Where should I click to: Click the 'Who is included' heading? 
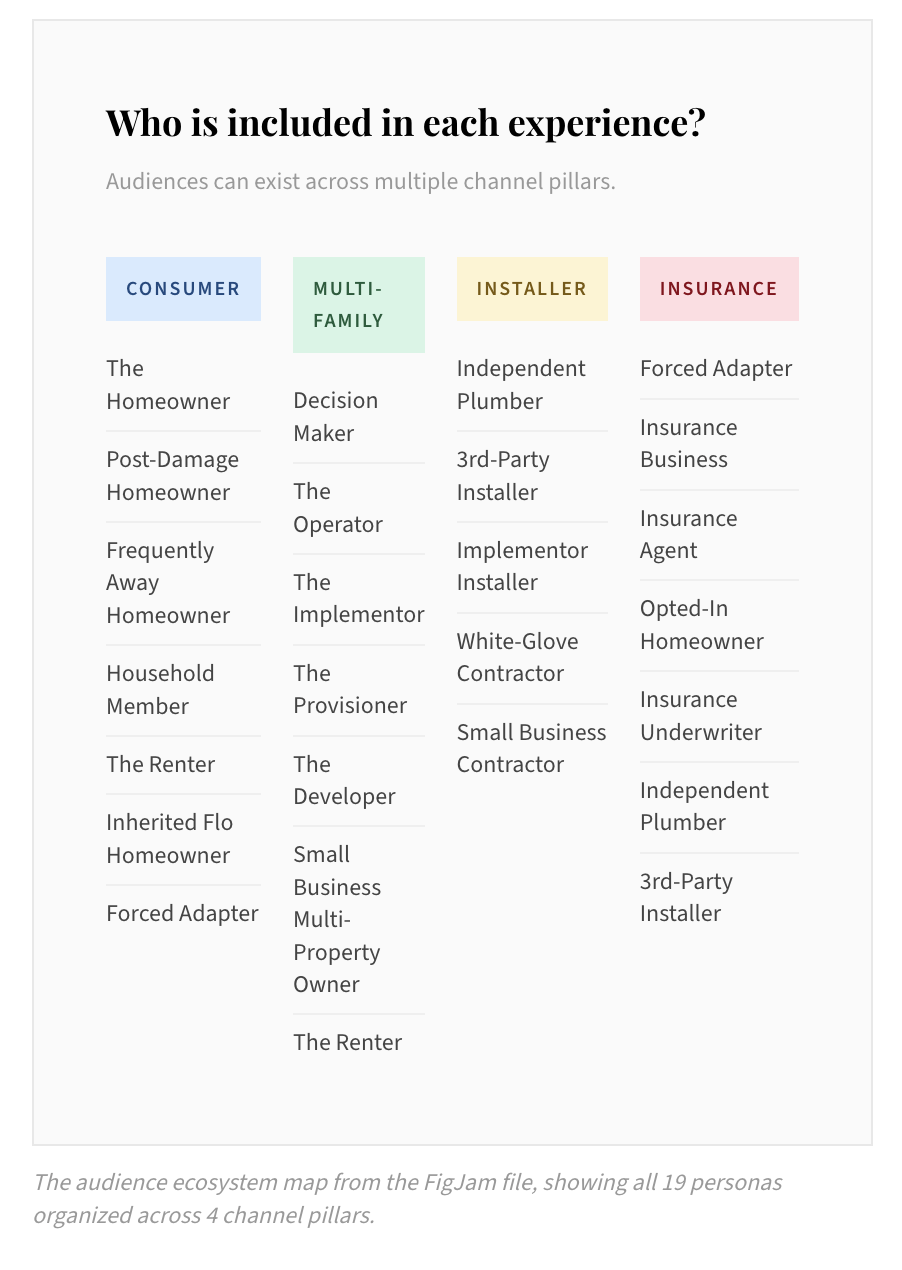pyautogui.click(x=406, y=123)
